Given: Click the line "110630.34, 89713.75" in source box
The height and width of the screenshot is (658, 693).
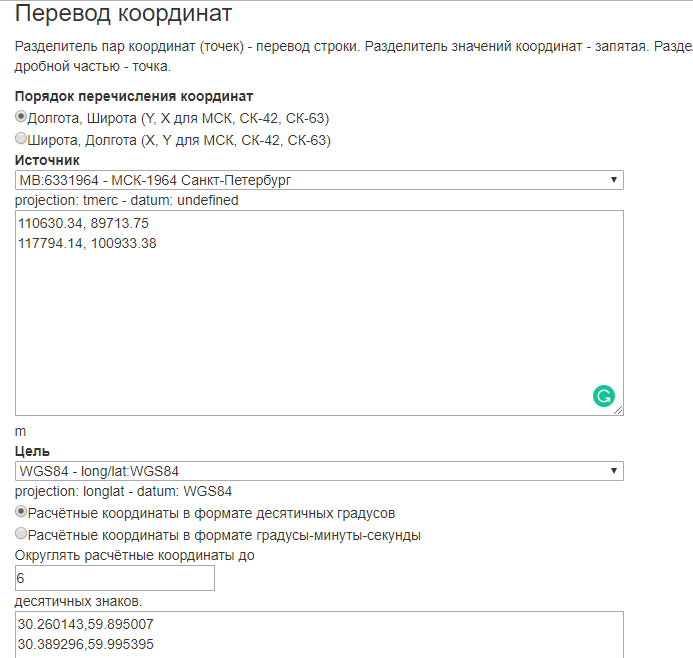Looking at the screenshot, I should tap(83, 223).
